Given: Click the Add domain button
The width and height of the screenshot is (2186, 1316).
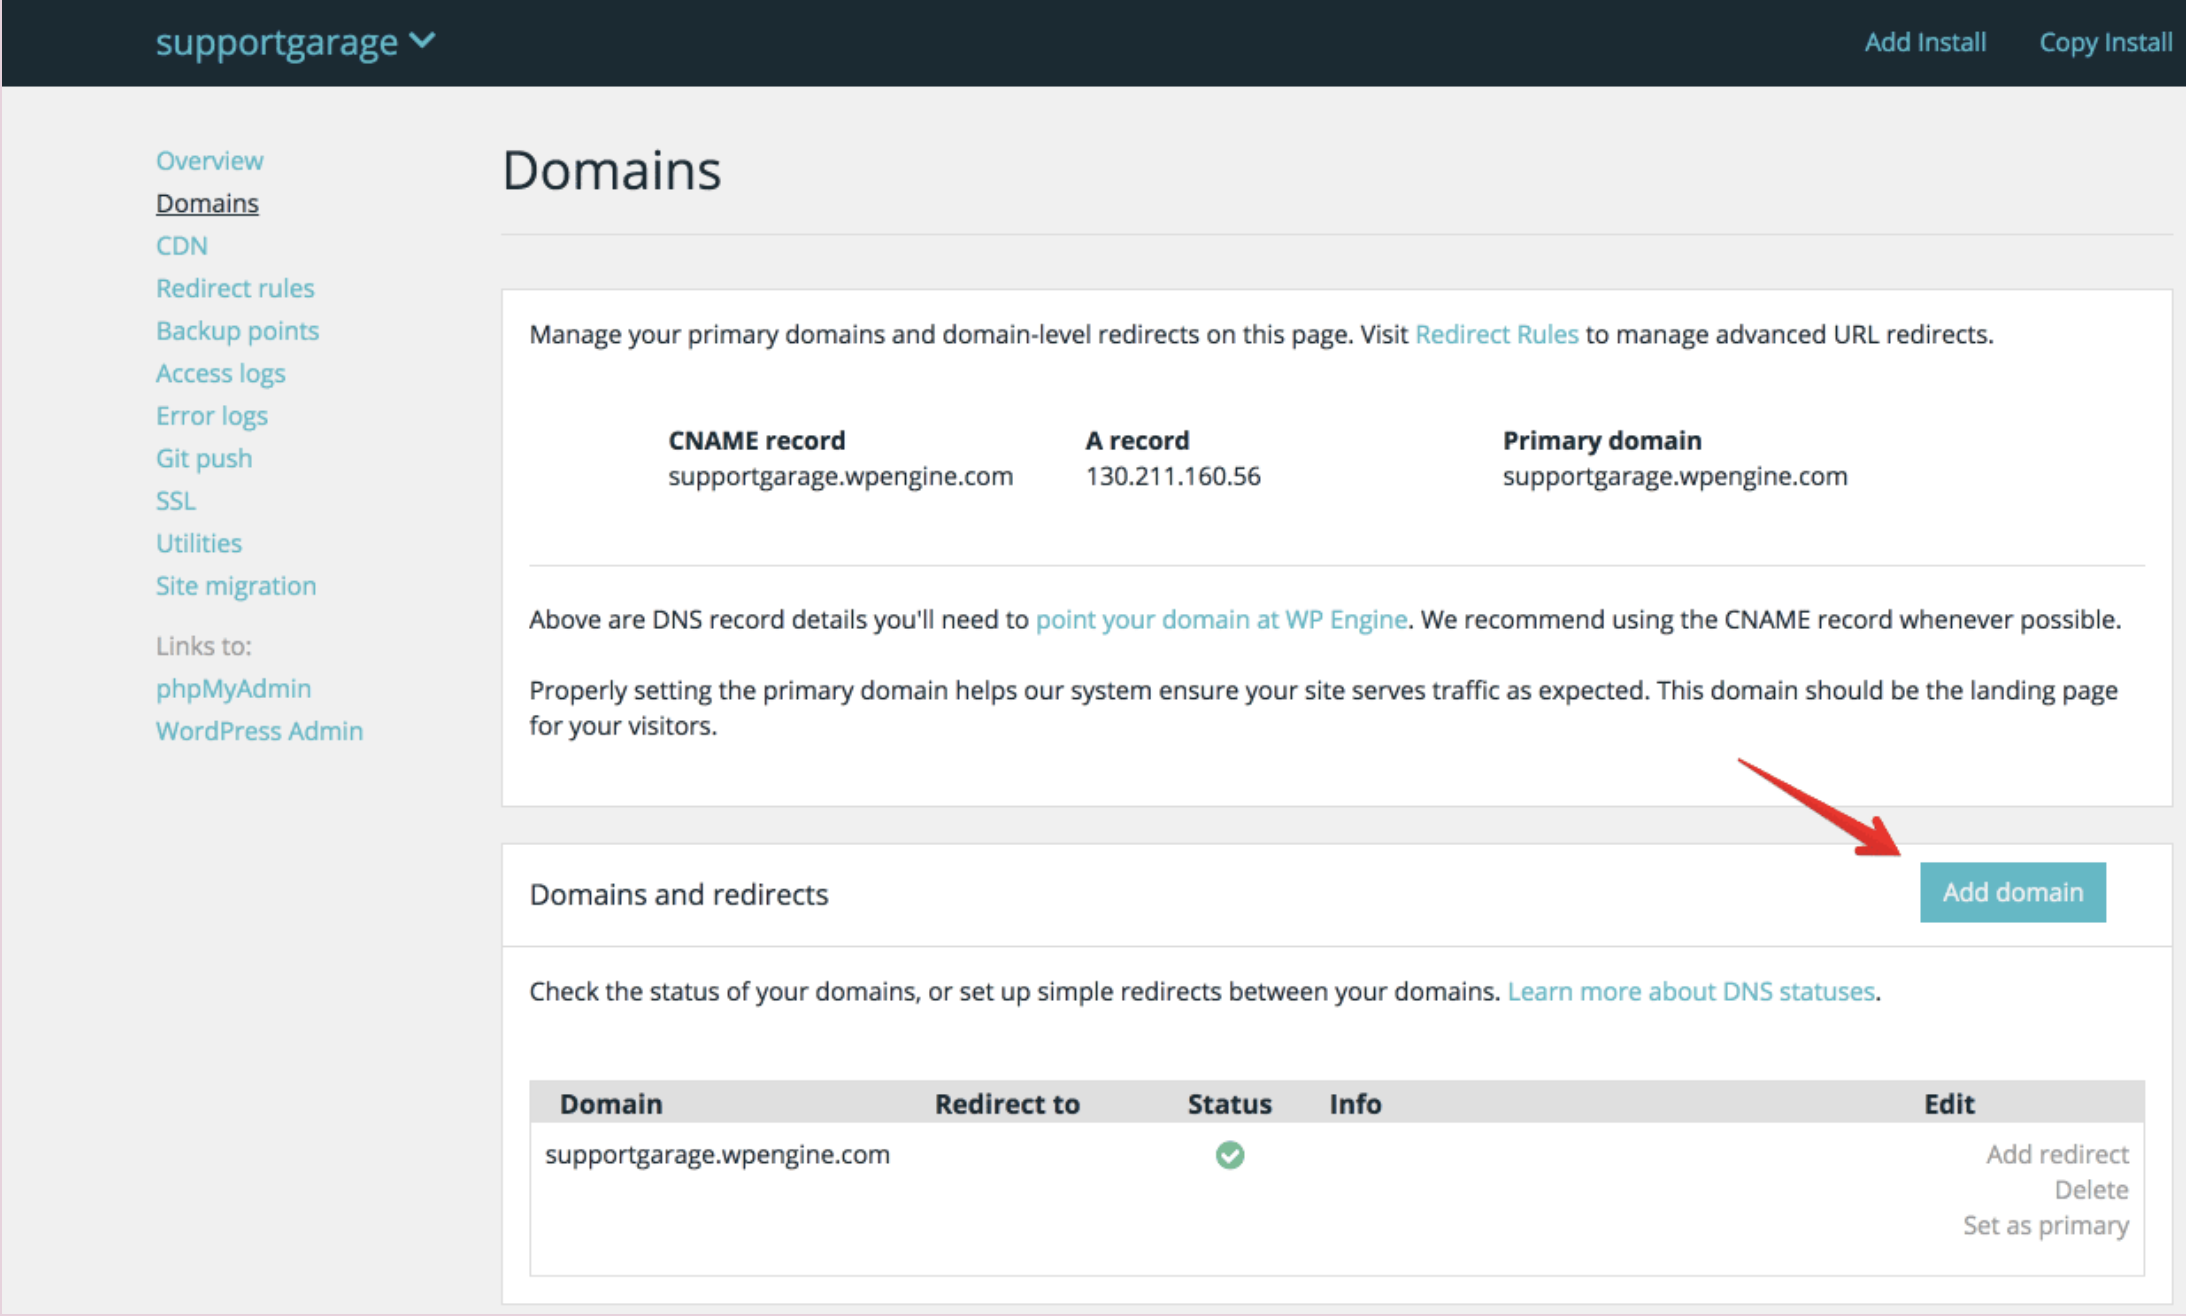Looking at the screenshot, I should point(2012,892).
